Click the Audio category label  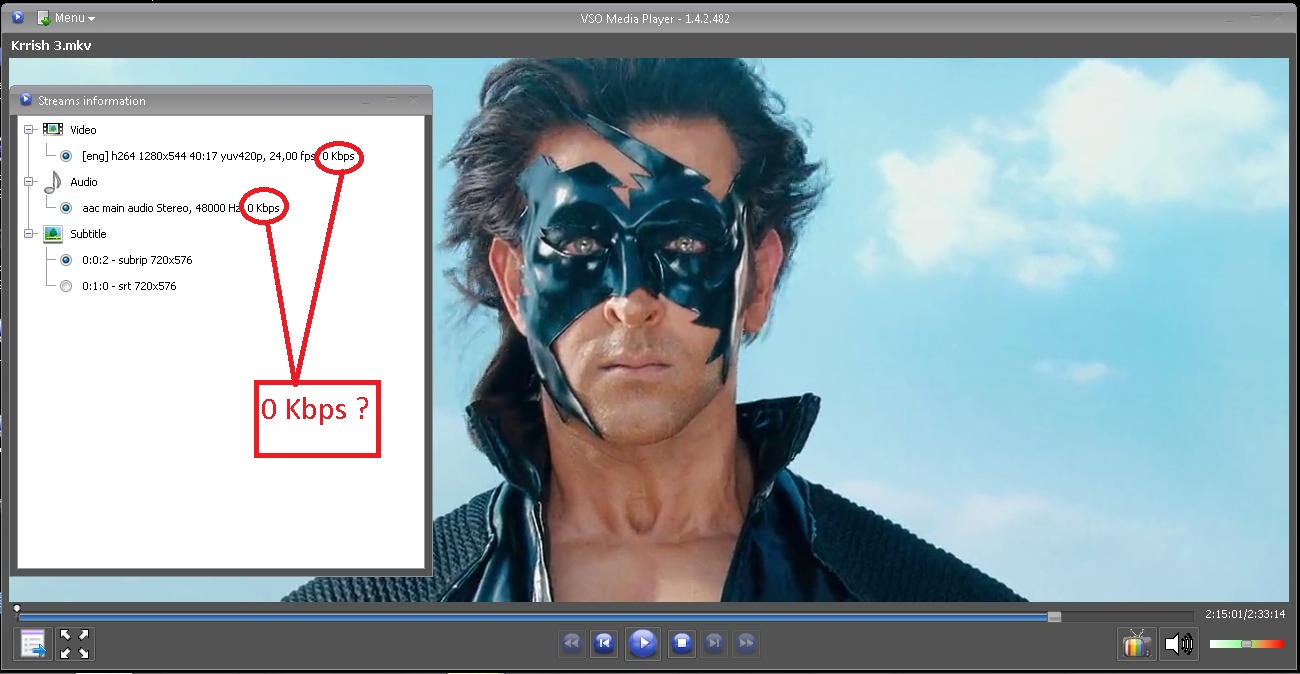(x=84, y=182)
